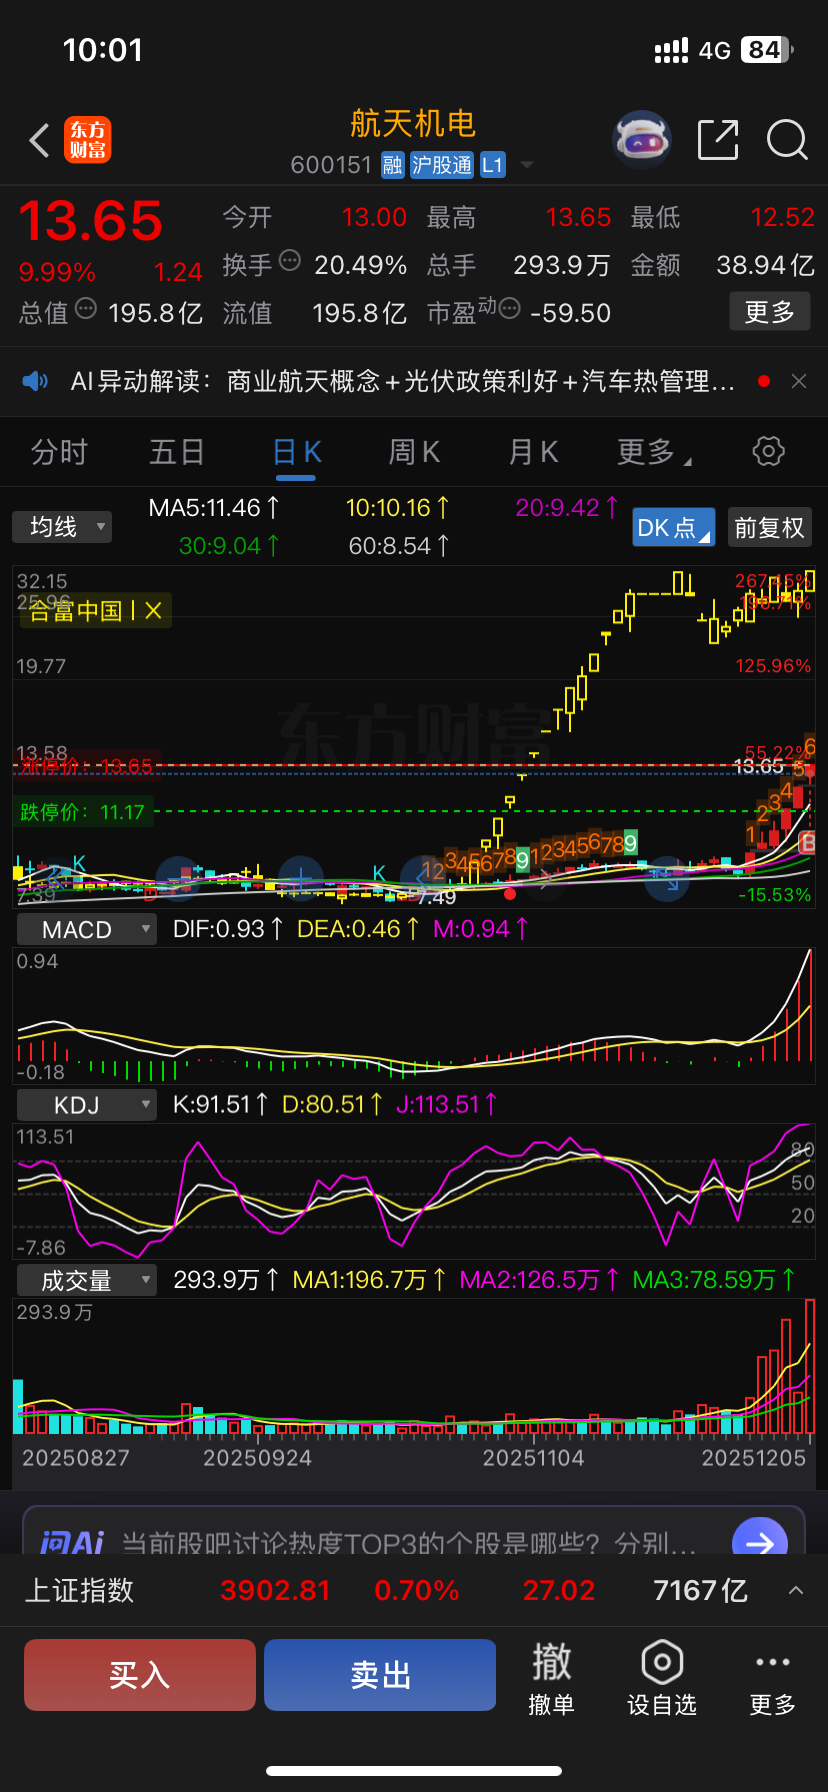Tap the 更多 quote details button

769,312
